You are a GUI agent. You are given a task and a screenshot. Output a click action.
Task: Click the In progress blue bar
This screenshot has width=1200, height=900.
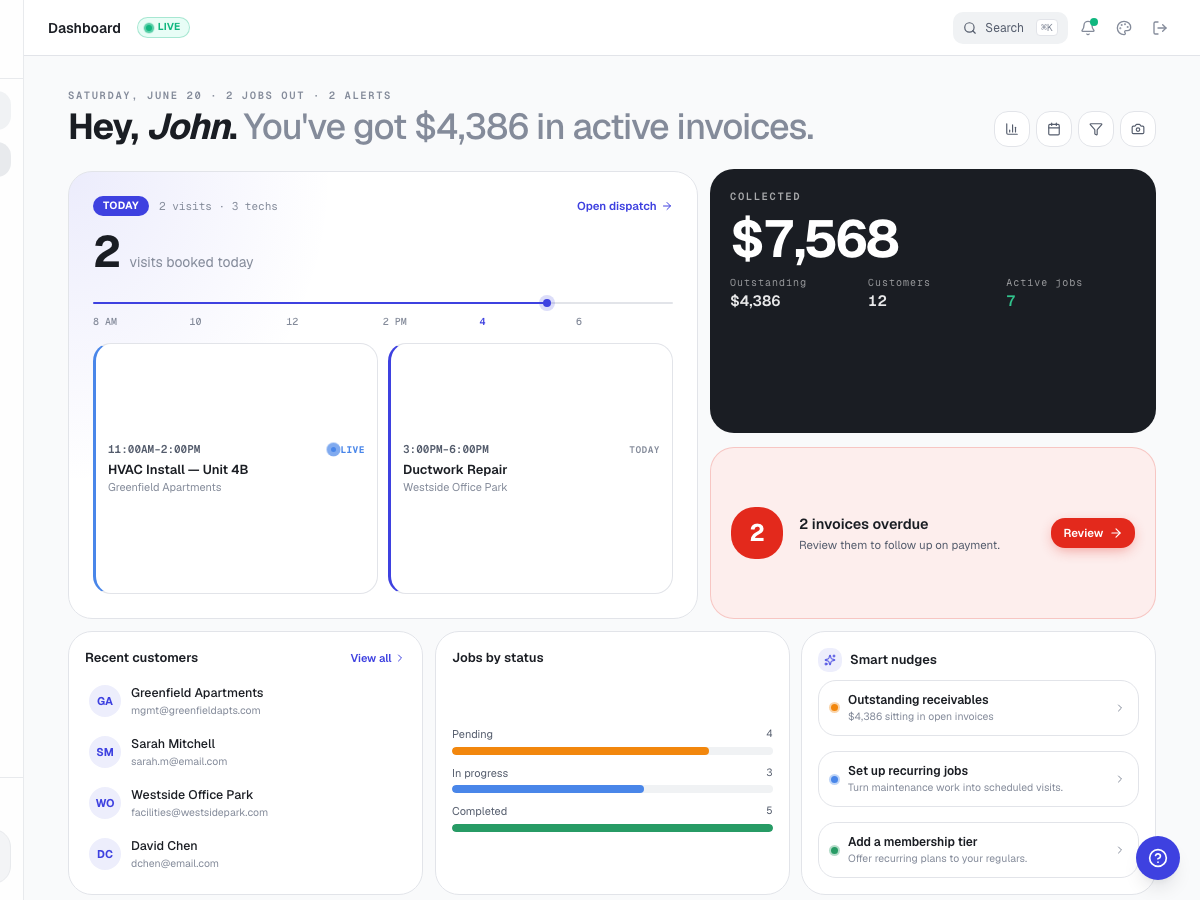[x=548, y=789]
